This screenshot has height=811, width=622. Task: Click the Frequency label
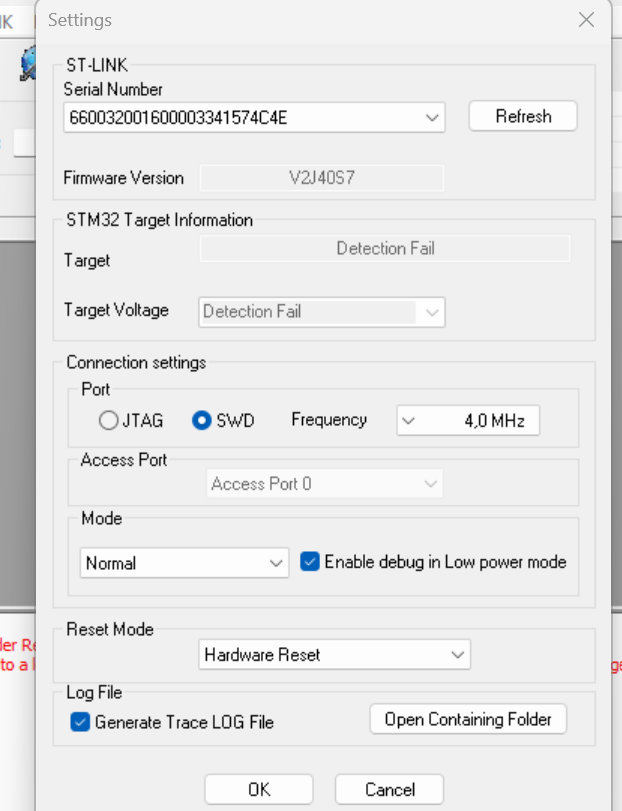(x=329, y=419)
